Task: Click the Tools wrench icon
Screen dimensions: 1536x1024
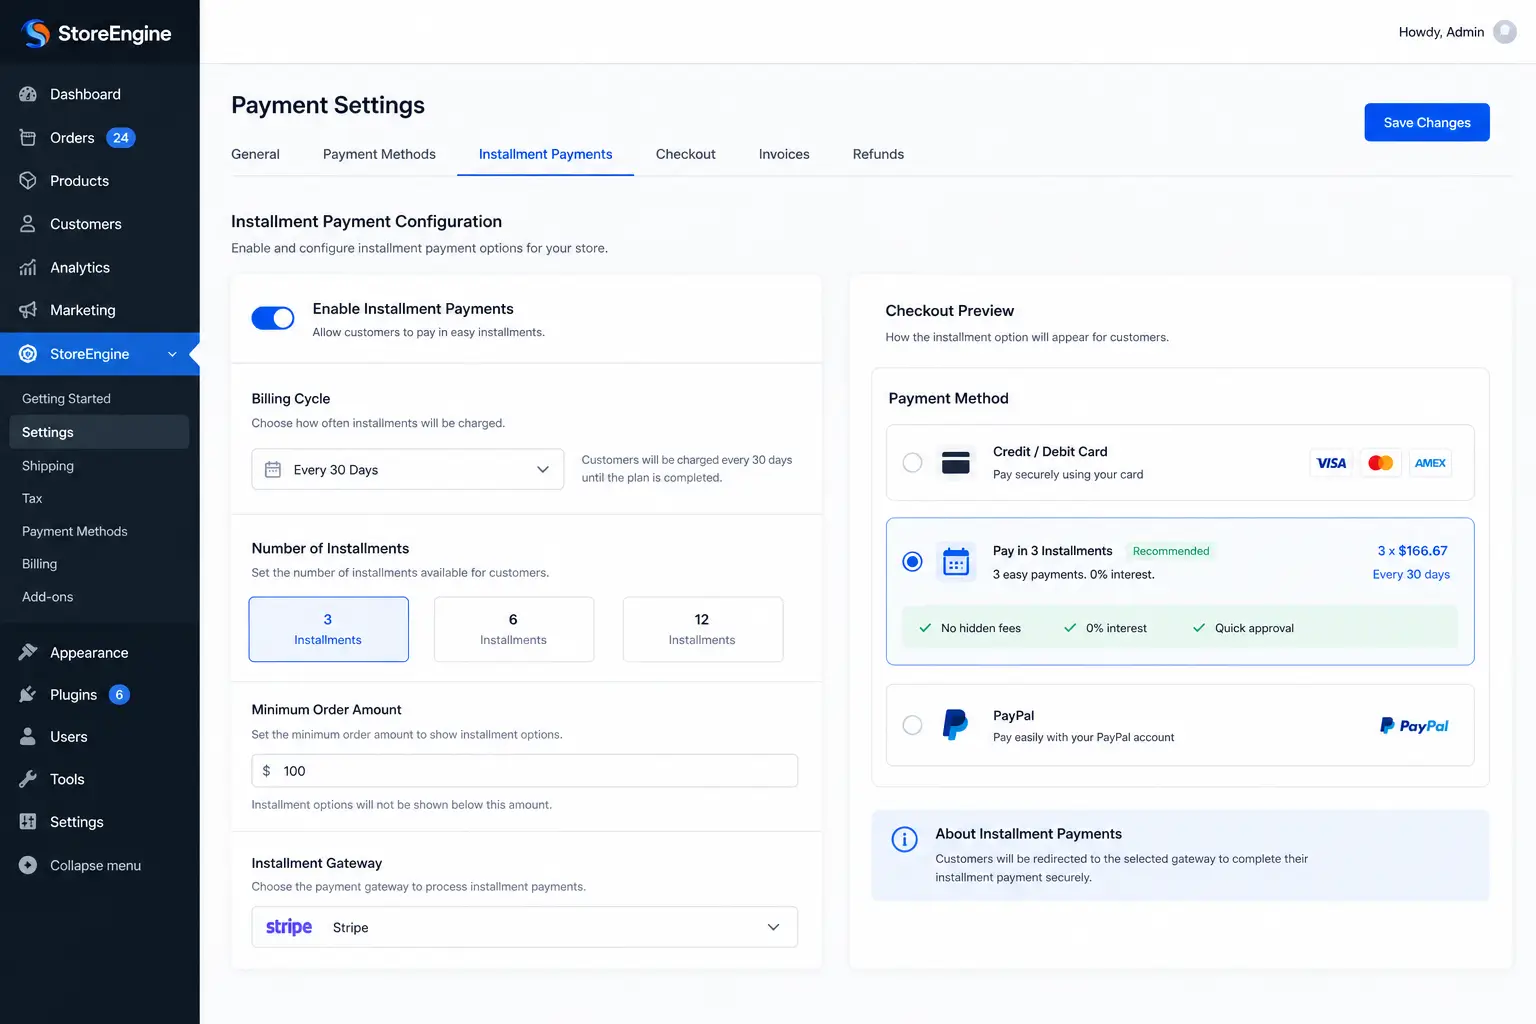Action: coord(28,779)
